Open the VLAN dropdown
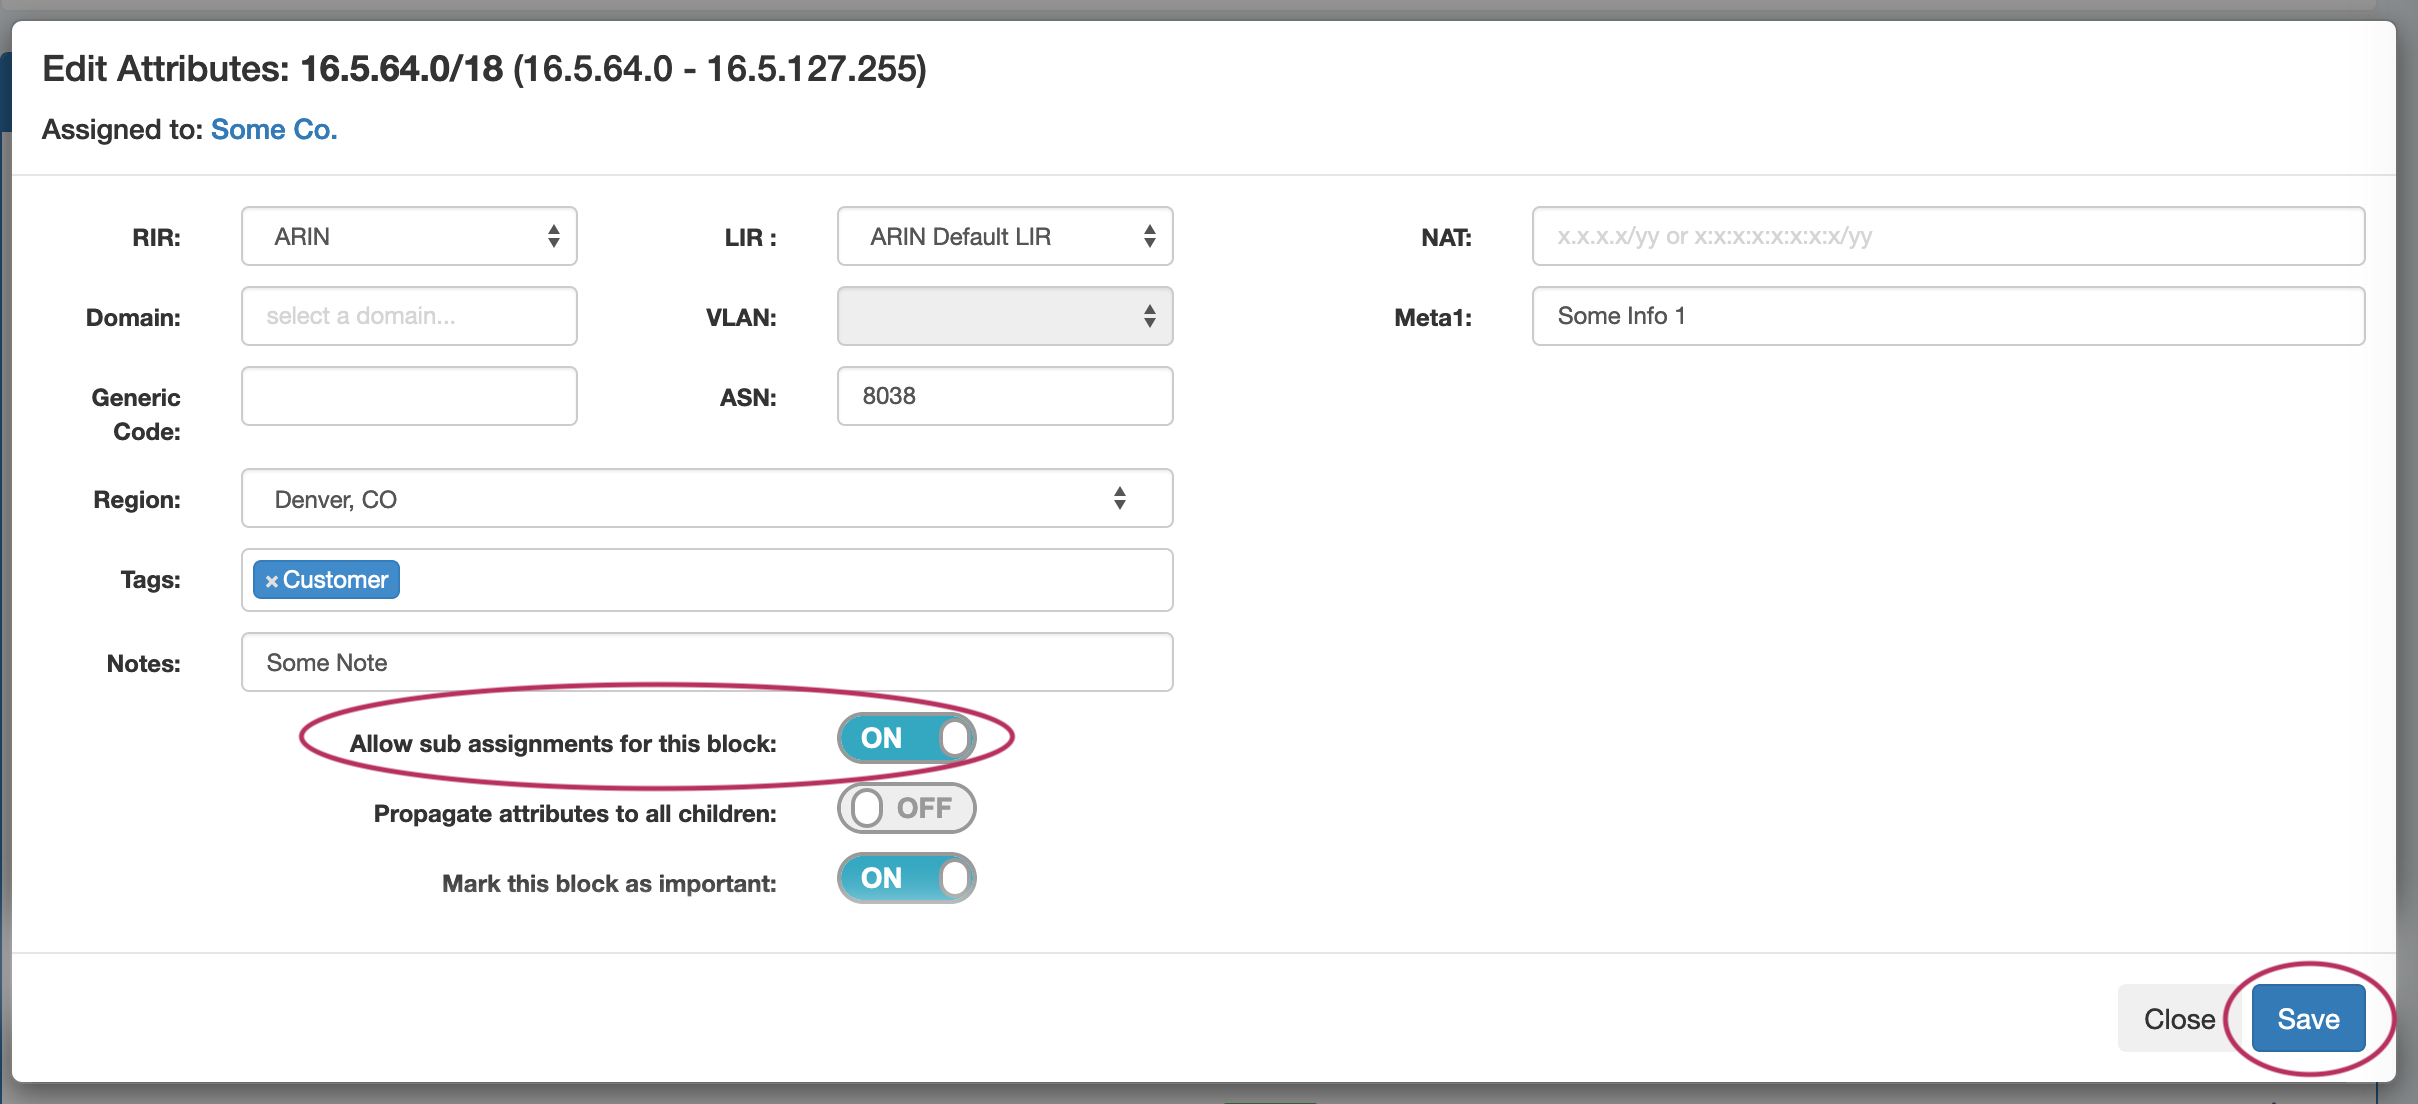 (x=1004, y=316)
